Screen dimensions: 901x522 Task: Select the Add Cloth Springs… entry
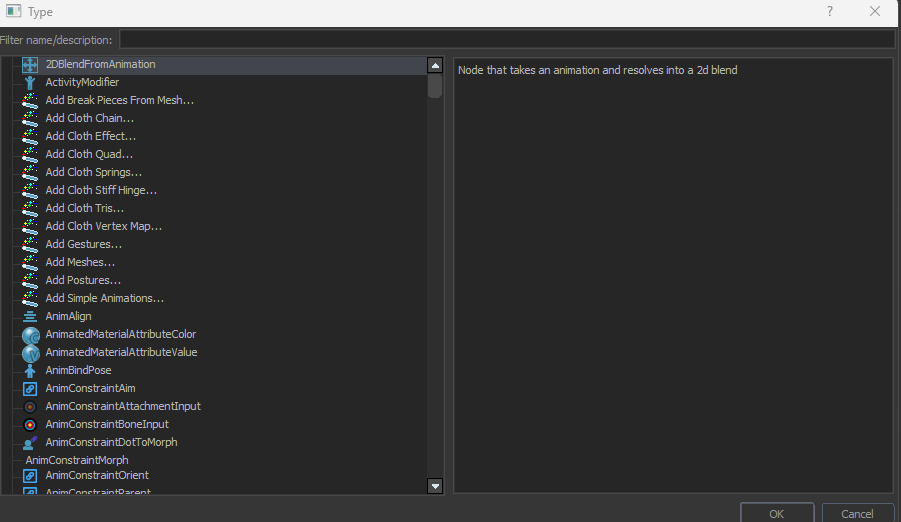(94, 172)
